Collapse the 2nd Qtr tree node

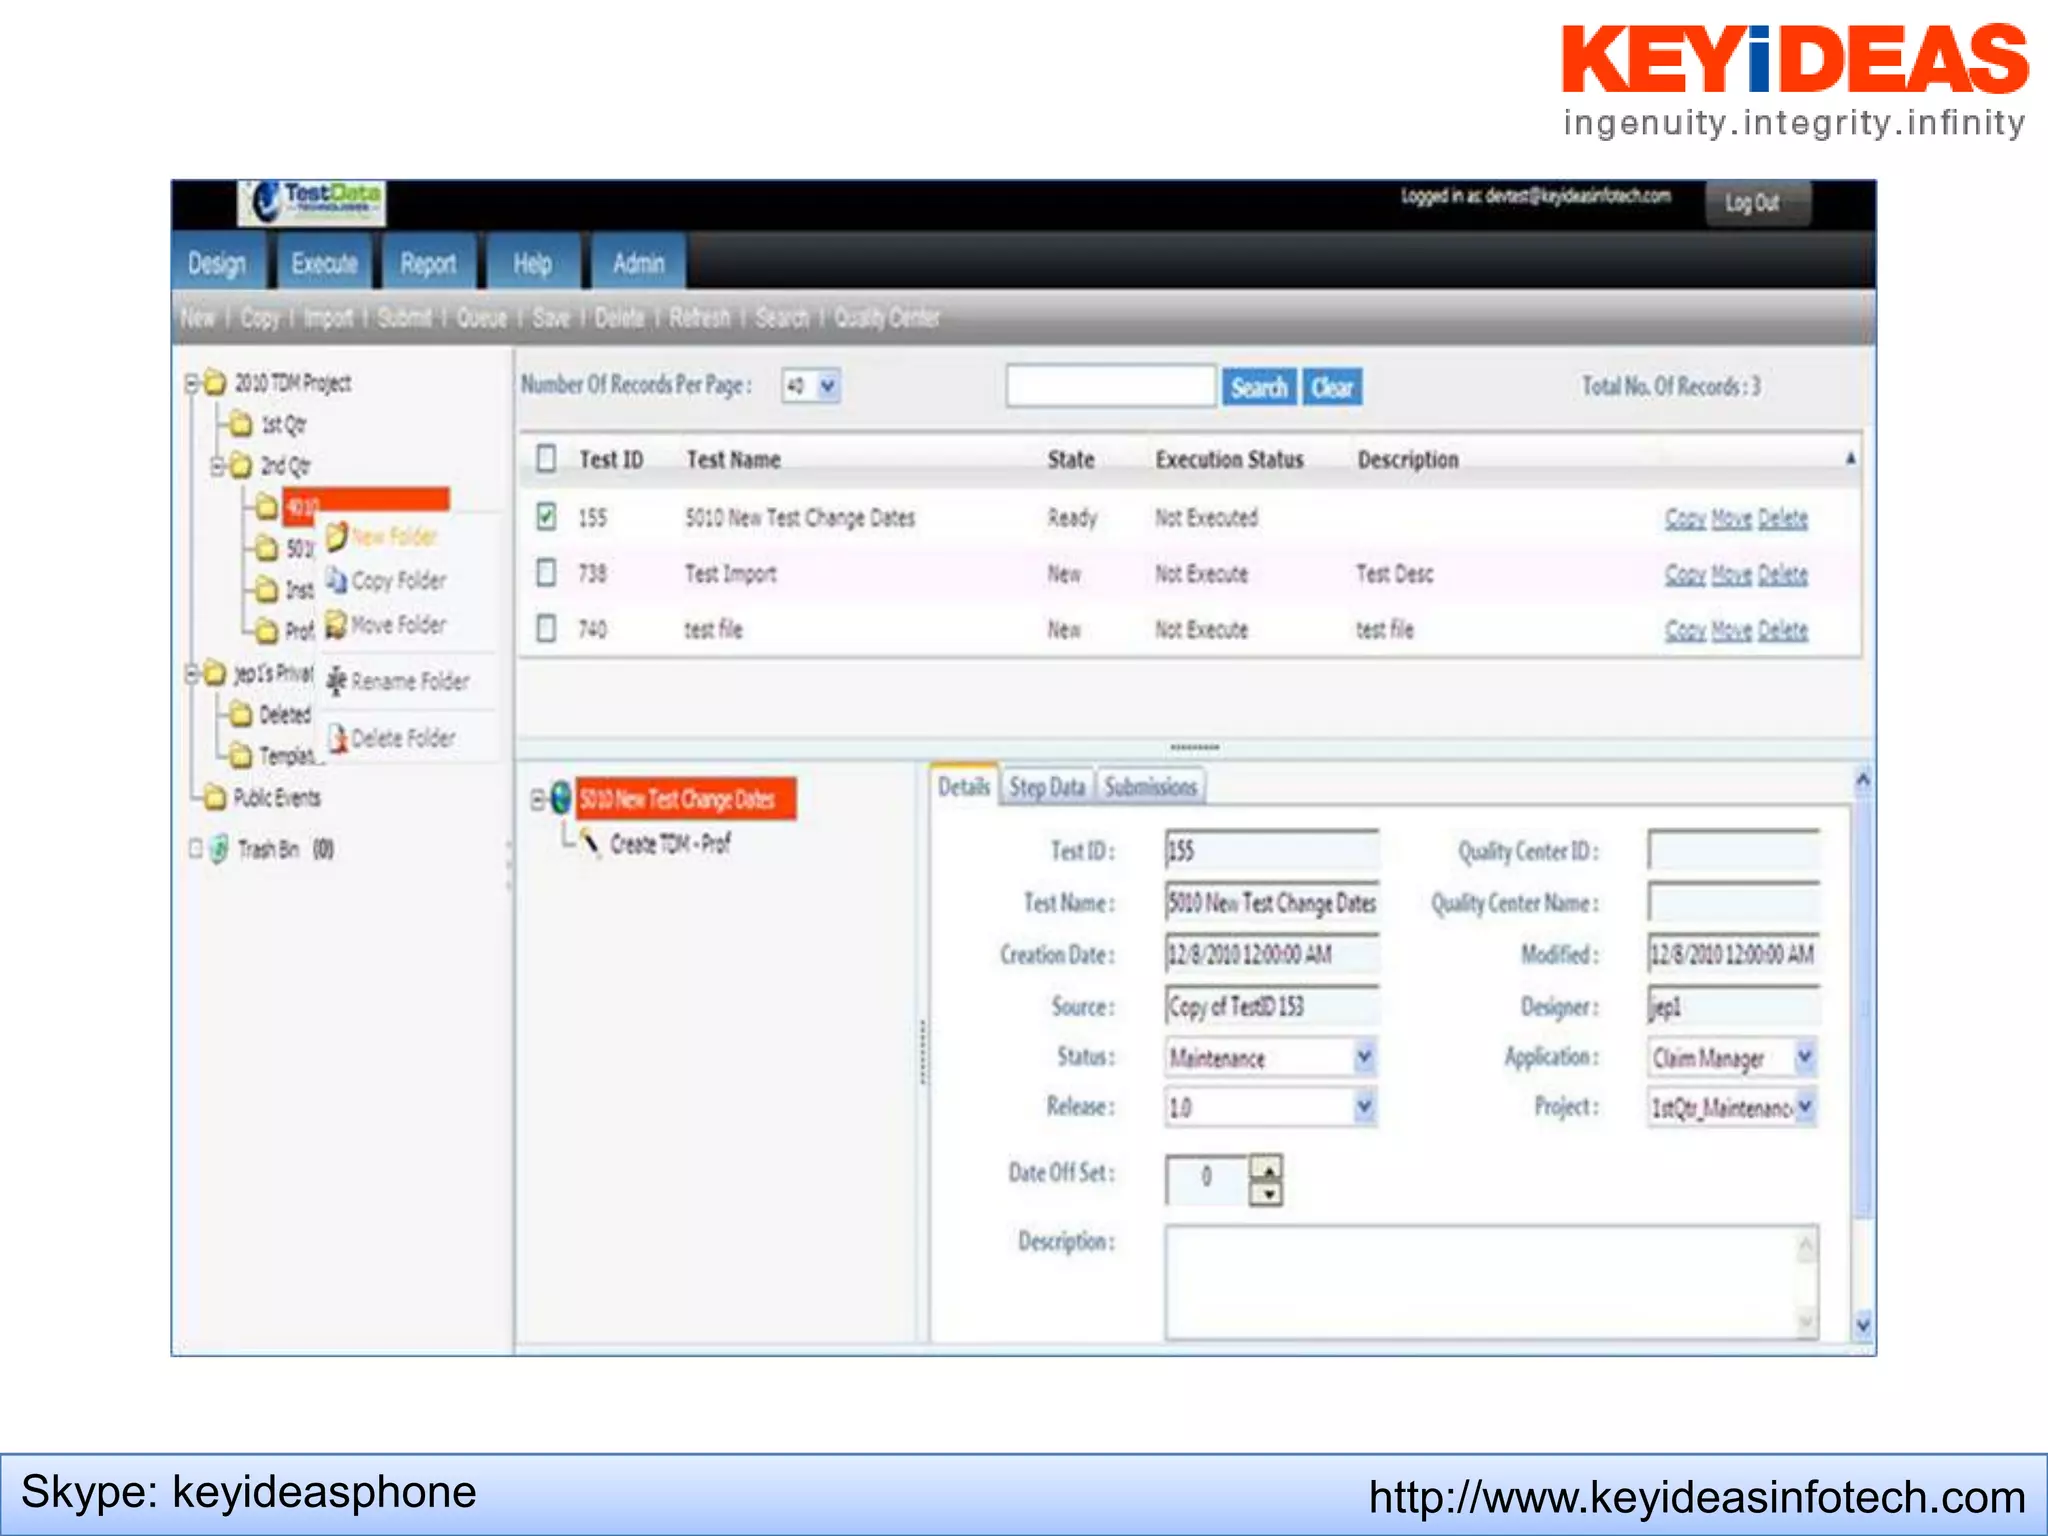coord(217,466)
